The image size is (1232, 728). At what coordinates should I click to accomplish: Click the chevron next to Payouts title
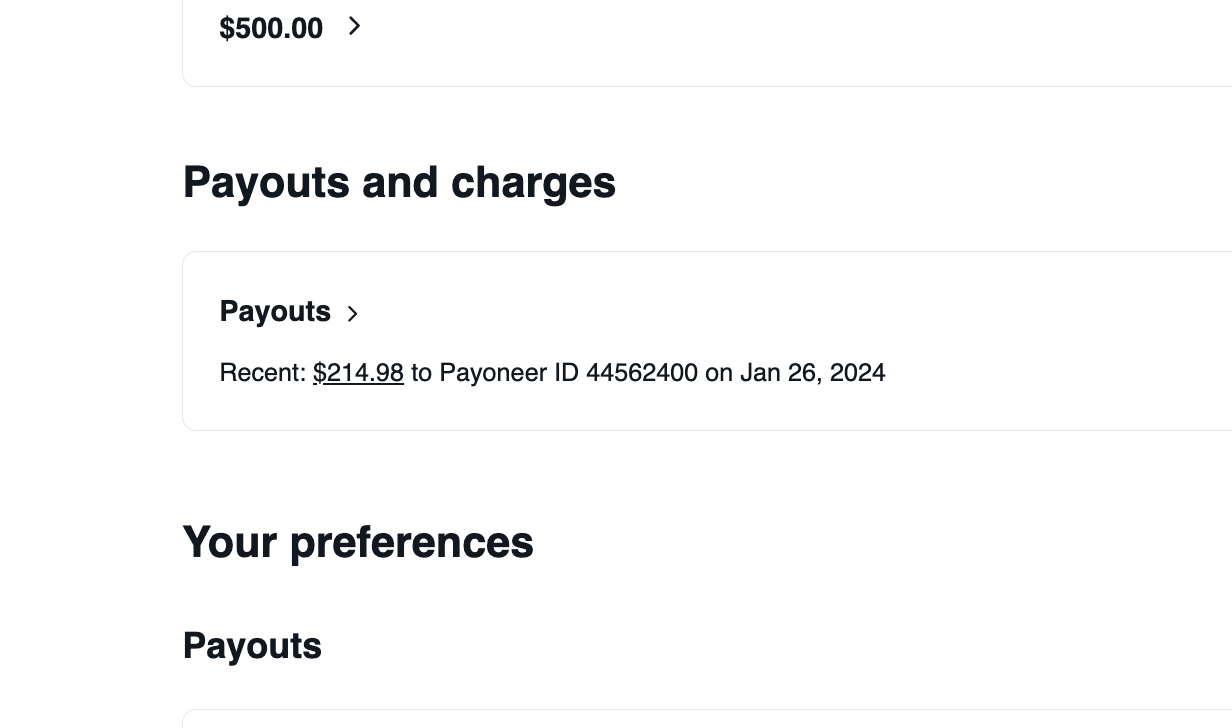[x=352, y=314]
